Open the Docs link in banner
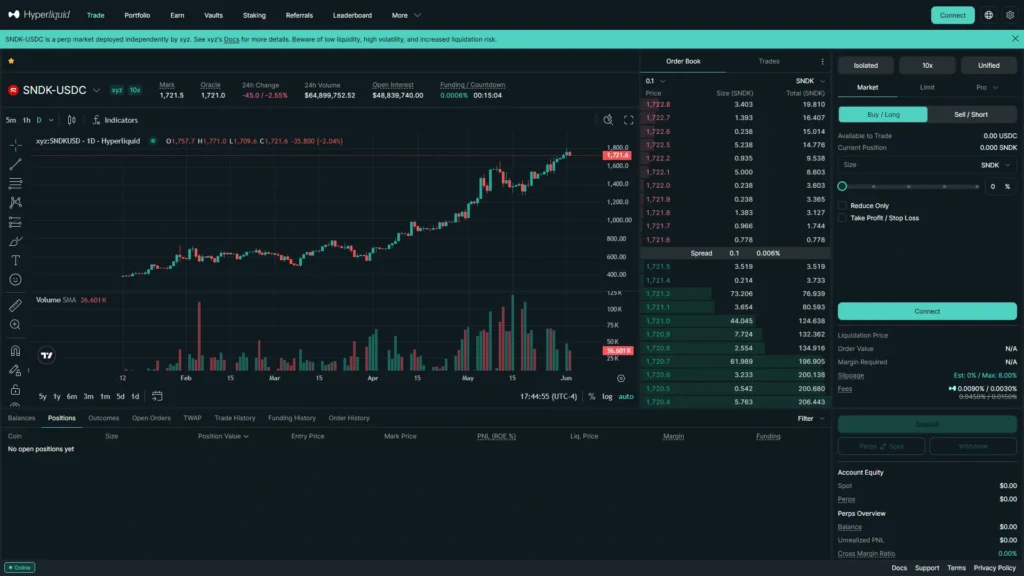Viewport: 1024px width, 576px height. (x=231, y=39)
